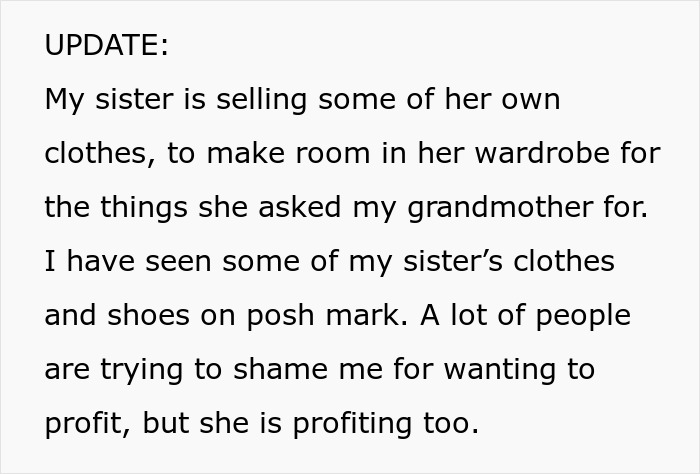Click the word "wanting"
This screenshot has width=700, height=474.
[x=501, y=370]
